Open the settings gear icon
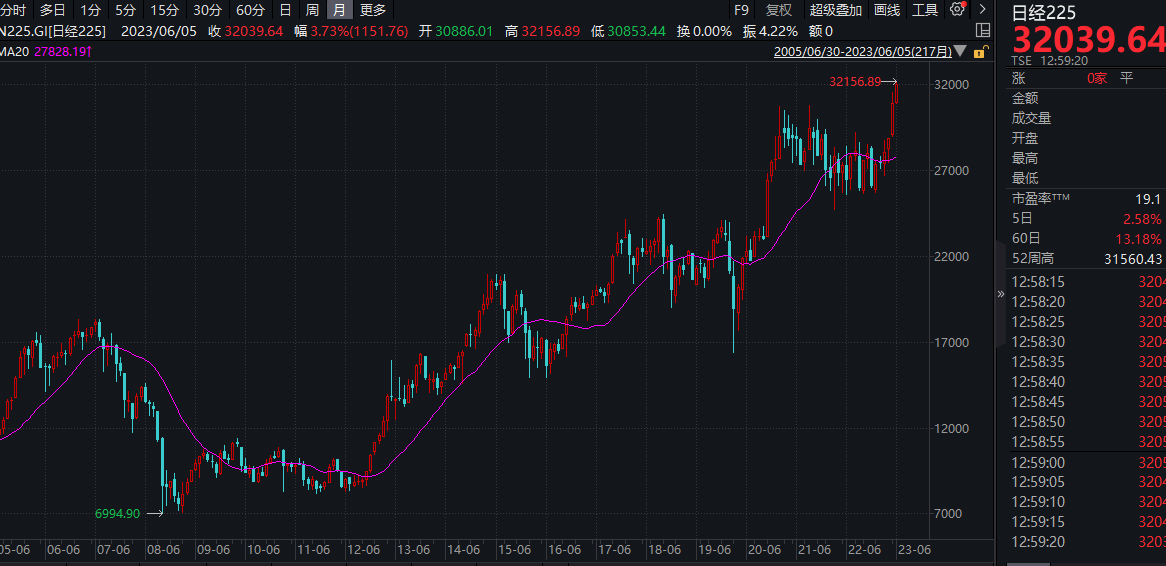Viewport: 1166px width, 566px height. [957, 10]
